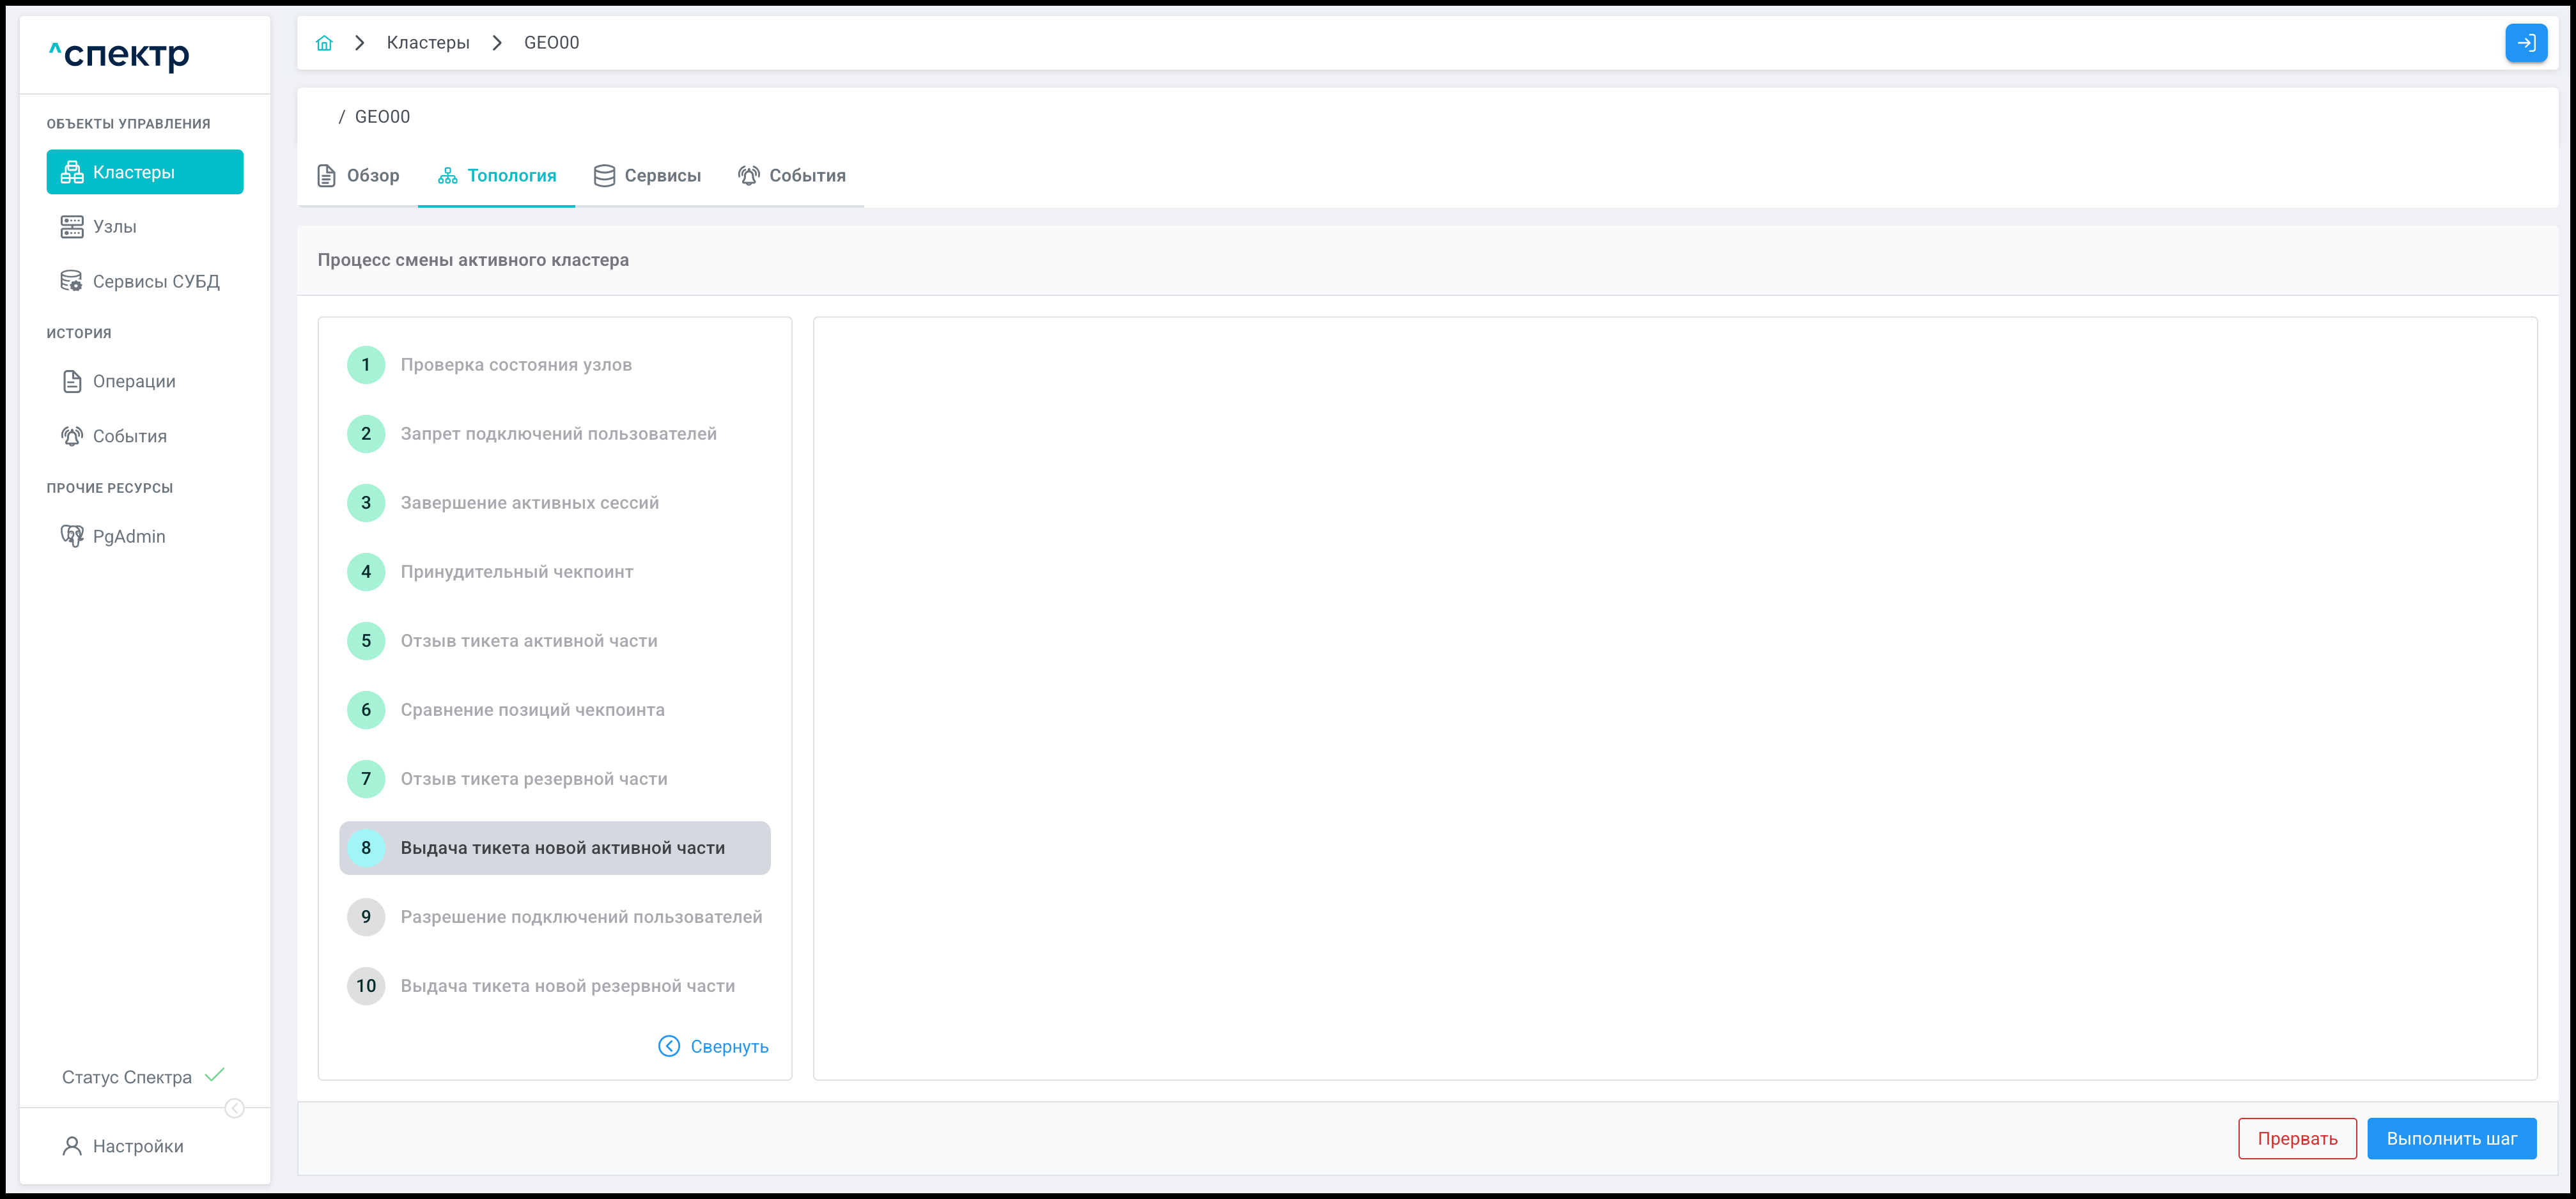
Task: Click the home icon in breadcrumb
Action: tap(324, 43)
